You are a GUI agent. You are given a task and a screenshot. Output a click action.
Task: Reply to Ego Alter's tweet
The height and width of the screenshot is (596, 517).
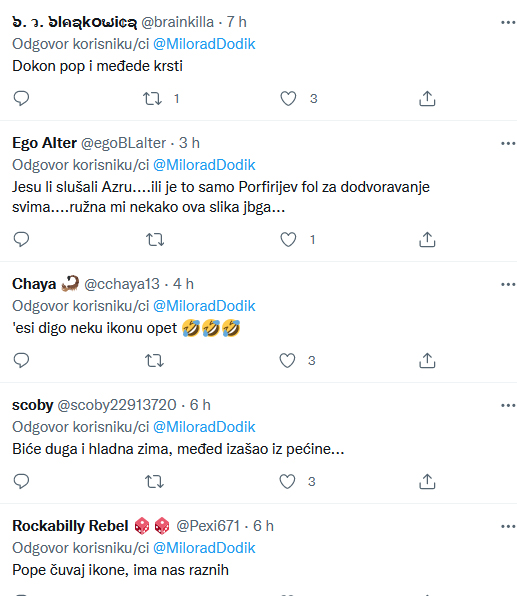click(x=21, y=239)
